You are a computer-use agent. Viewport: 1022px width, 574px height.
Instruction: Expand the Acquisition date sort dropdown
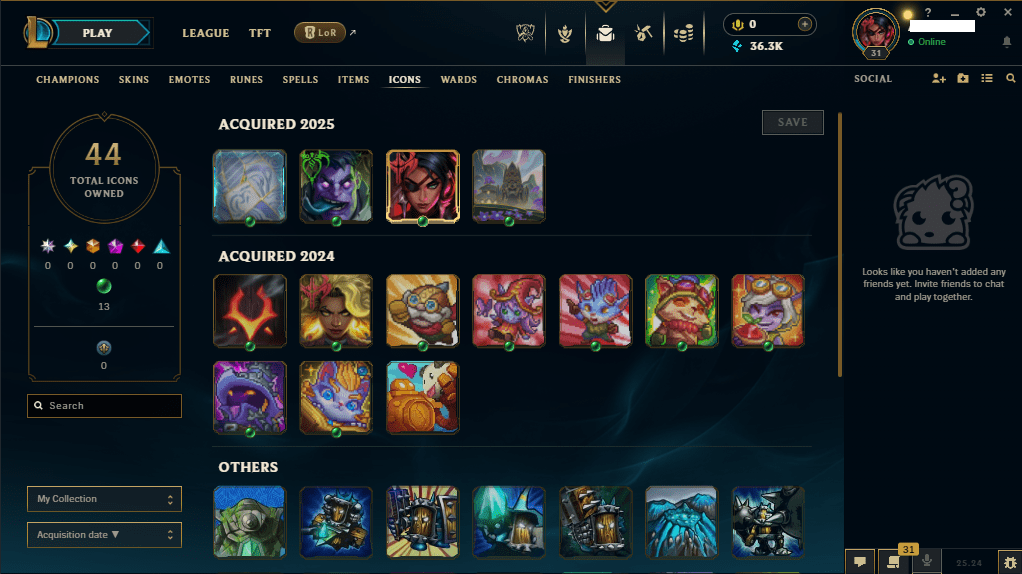tap(104, 535)
